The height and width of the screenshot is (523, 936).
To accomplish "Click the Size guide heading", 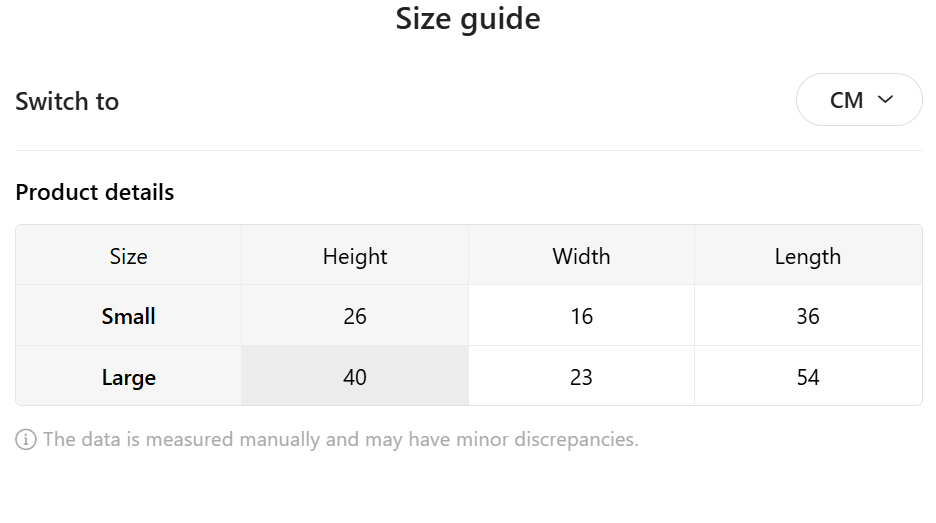I will [468, 19].
